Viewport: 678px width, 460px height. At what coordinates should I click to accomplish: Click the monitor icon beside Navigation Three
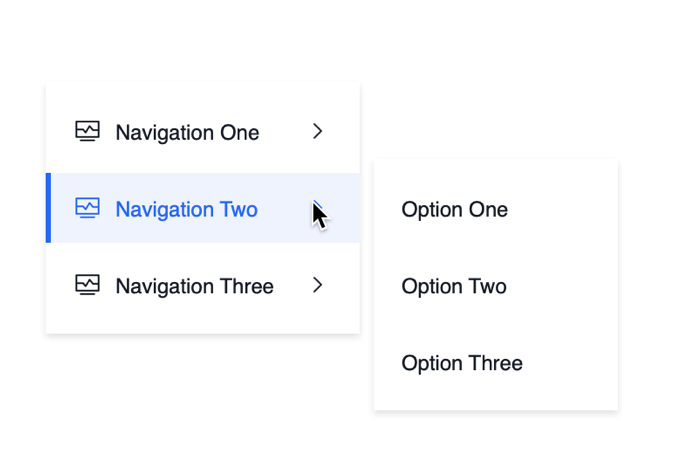pos(88,286)
